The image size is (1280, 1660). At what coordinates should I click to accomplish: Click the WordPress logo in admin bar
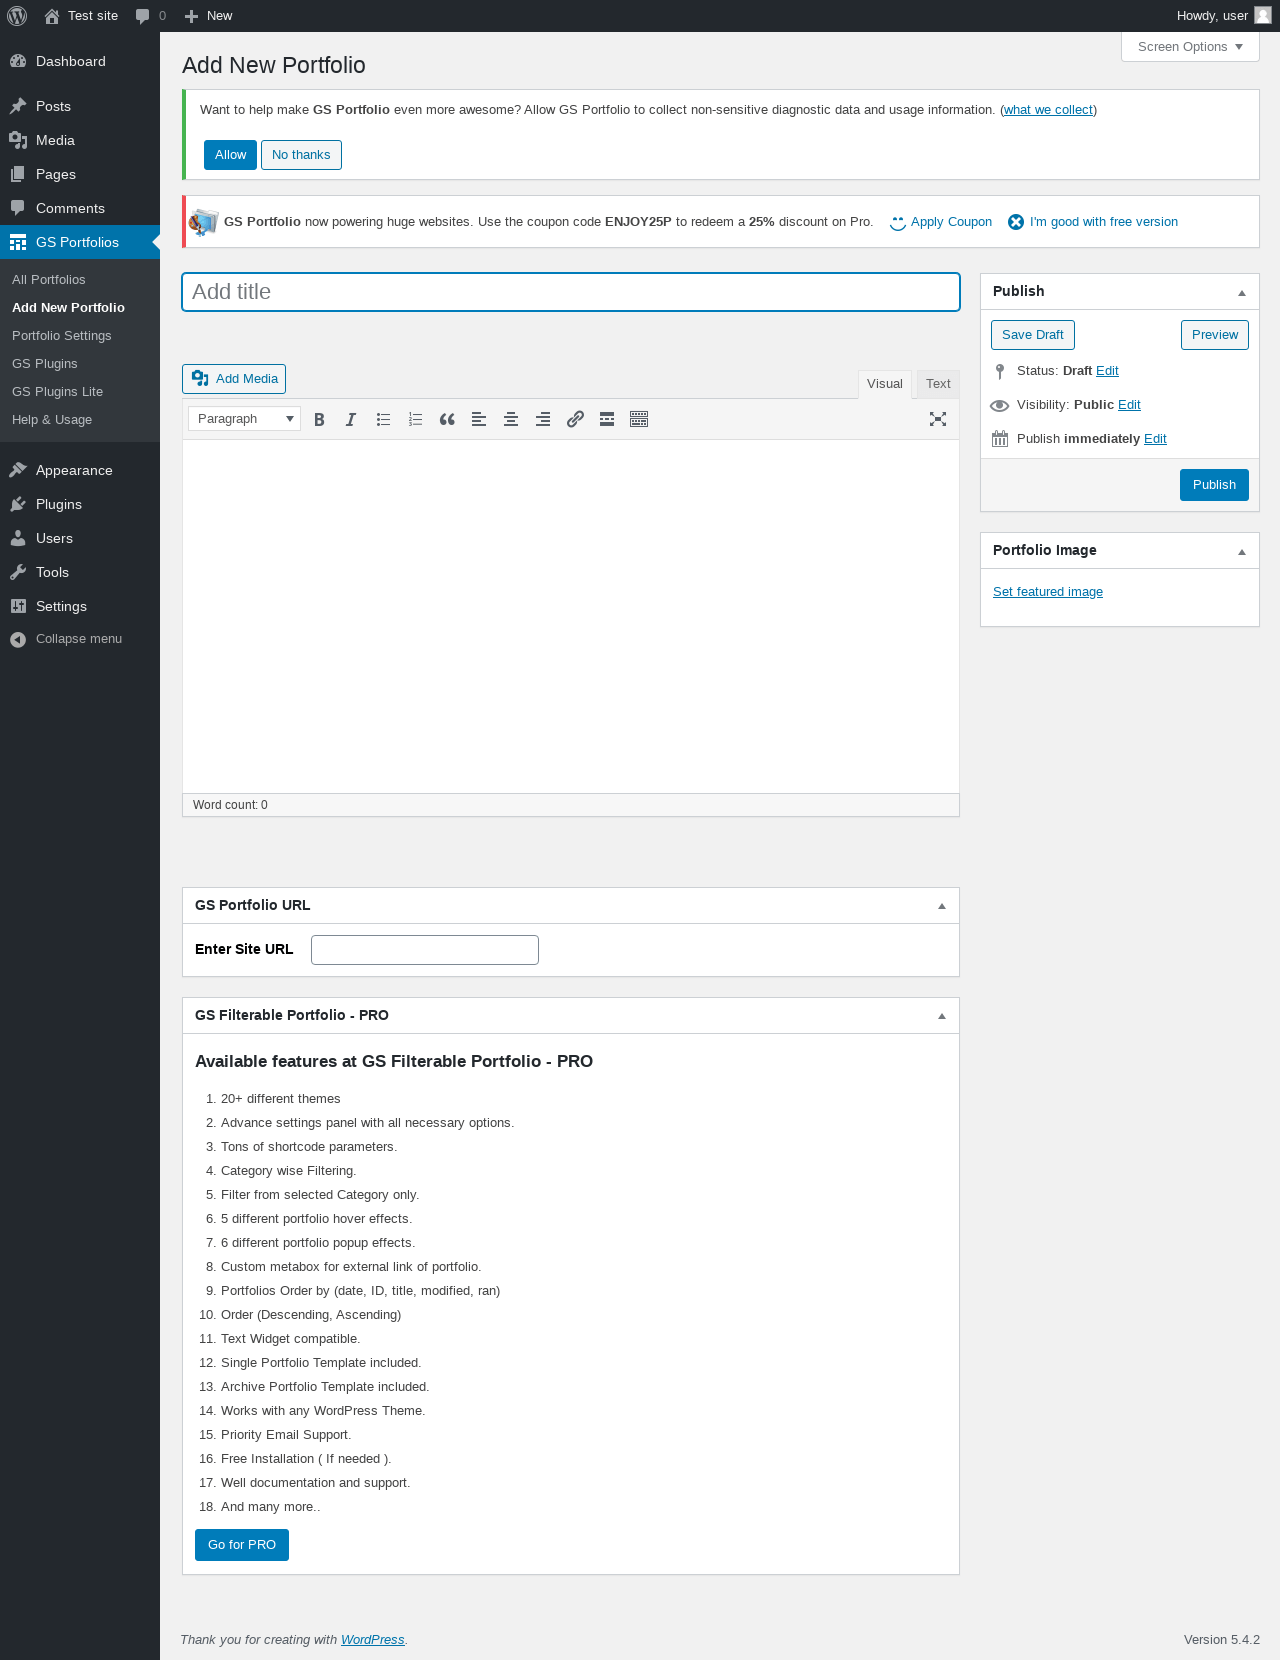17,16
